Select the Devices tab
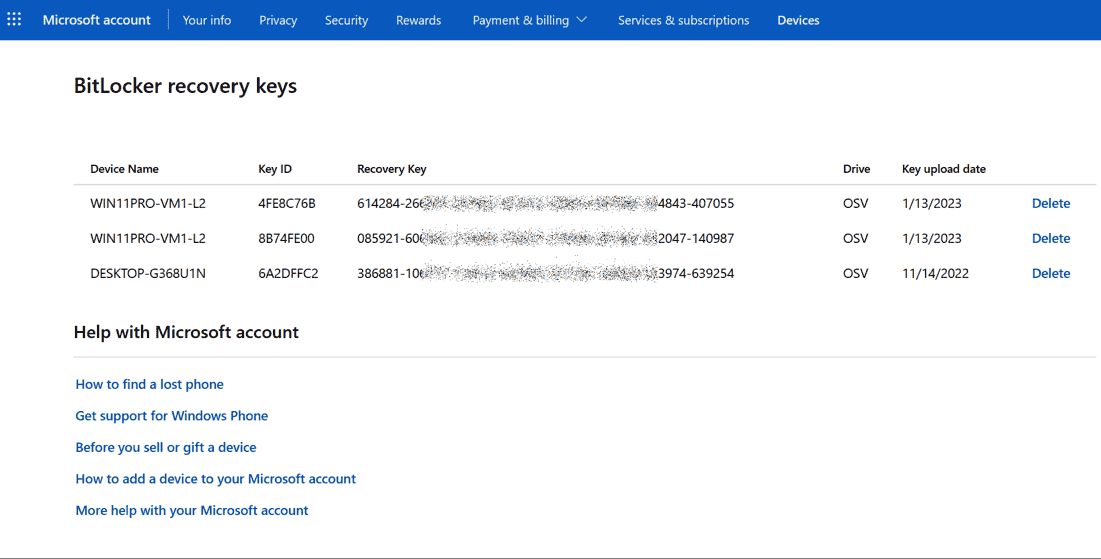Image resolution: width=1101 pixels, height=559 pixels. click(x=798, y=20)
